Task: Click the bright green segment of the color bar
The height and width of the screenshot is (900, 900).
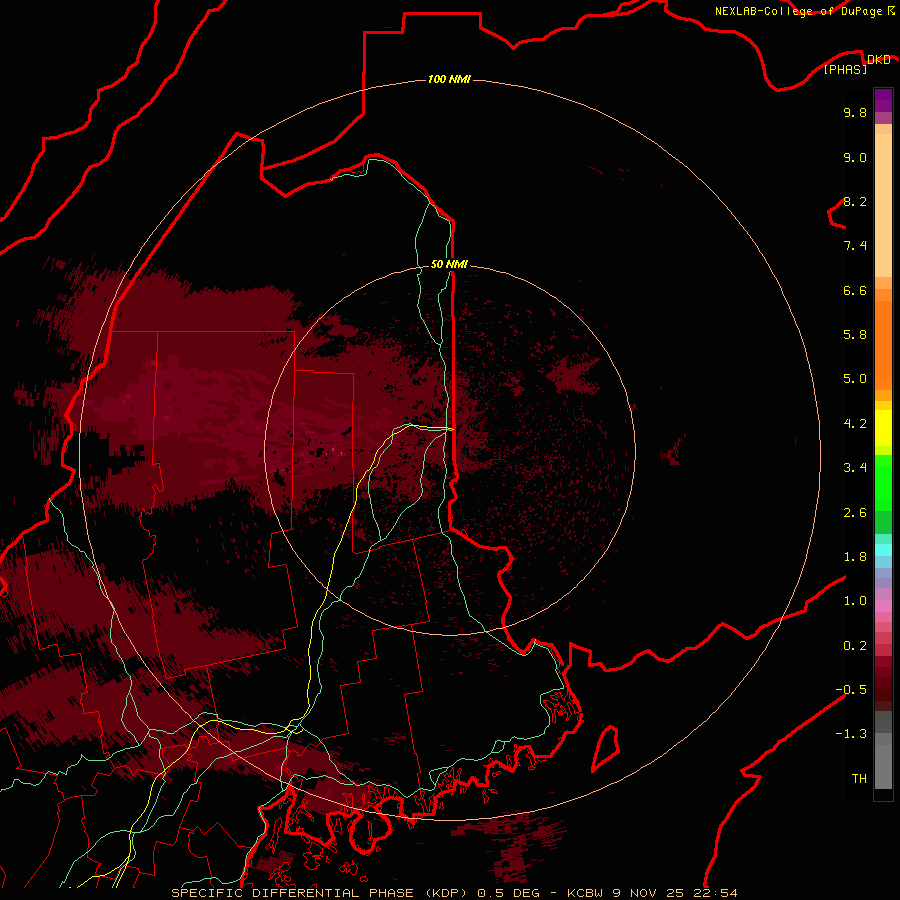Action: (x=883, y=483)
